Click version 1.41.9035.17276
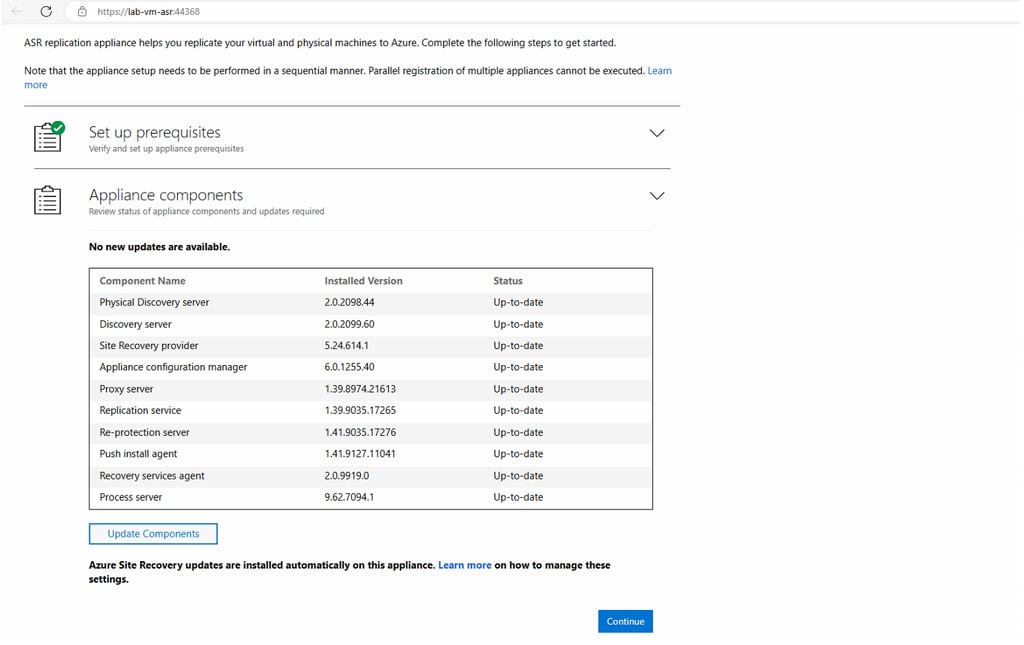Image resolution: width=1024 pixels, height=645 pixels. [360, 432]
